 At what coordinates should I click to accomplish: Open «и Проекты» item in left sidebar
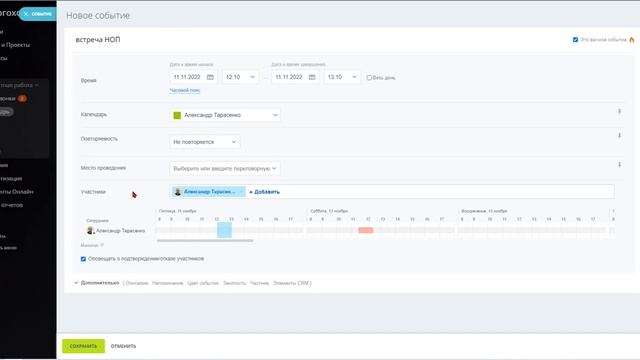pos(15,45)
